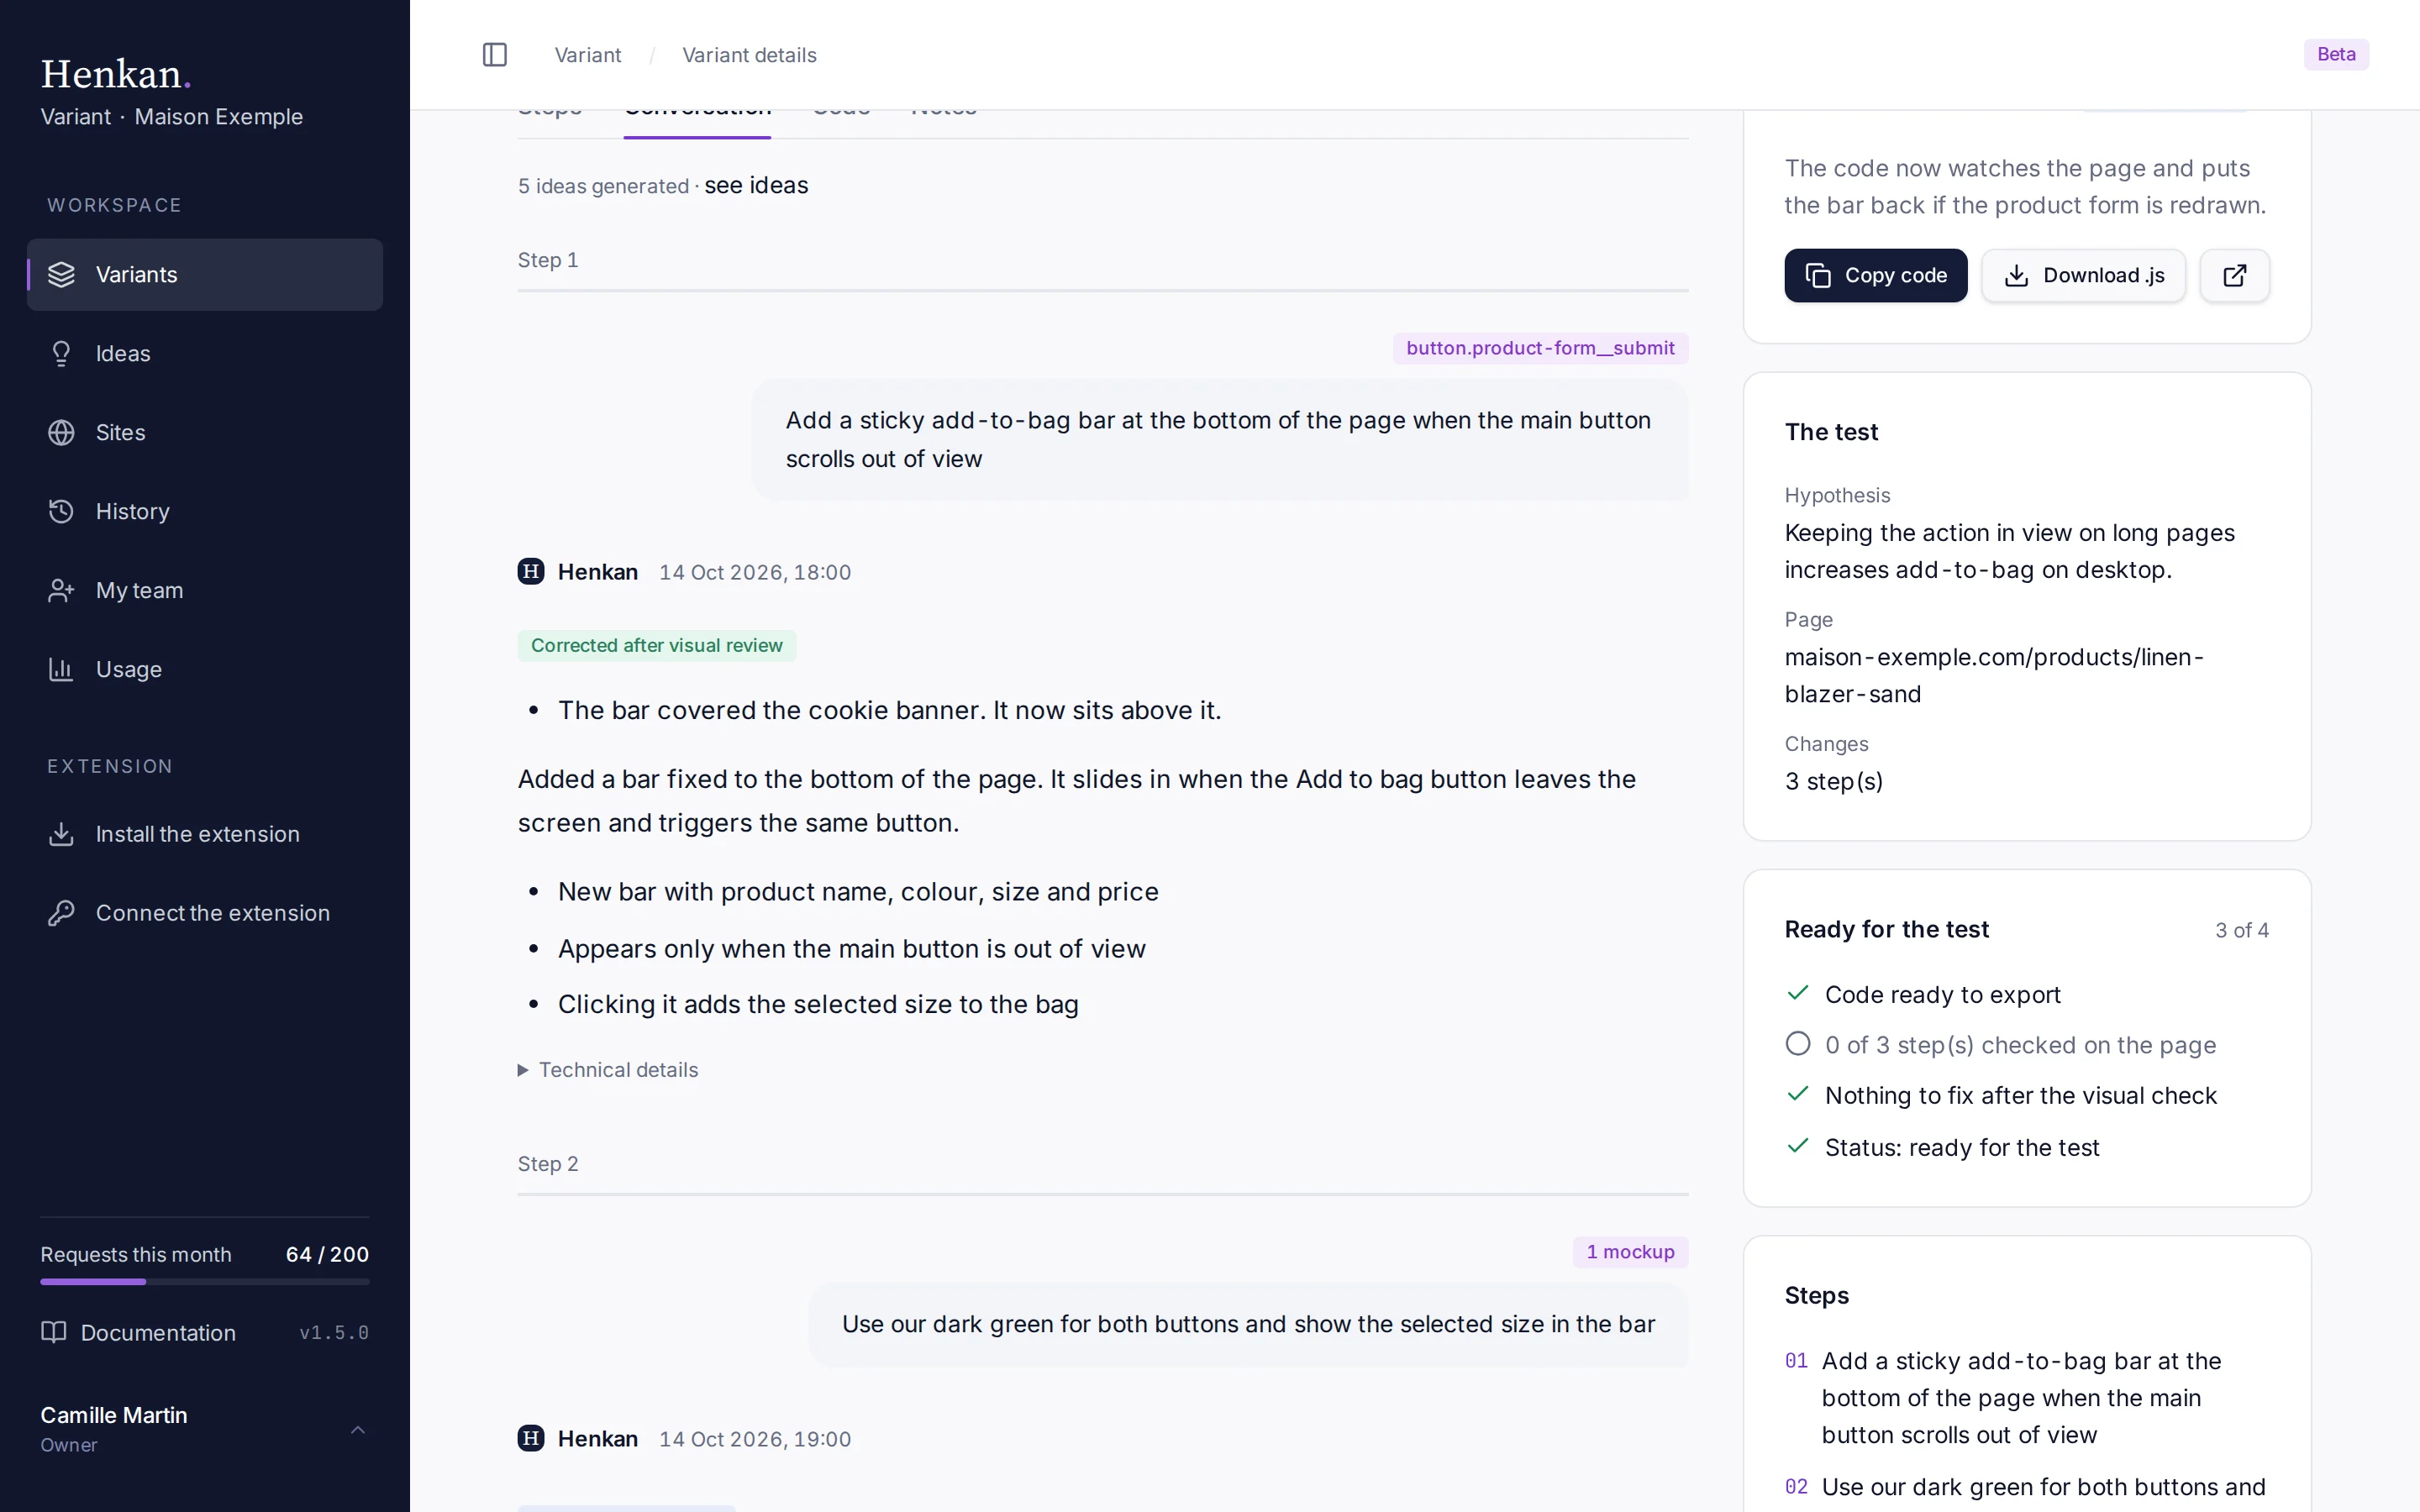The width and height of the screenshot is (2420, 1512).
Task: Click the Connect the extension key icon
Action: point(61,913)
